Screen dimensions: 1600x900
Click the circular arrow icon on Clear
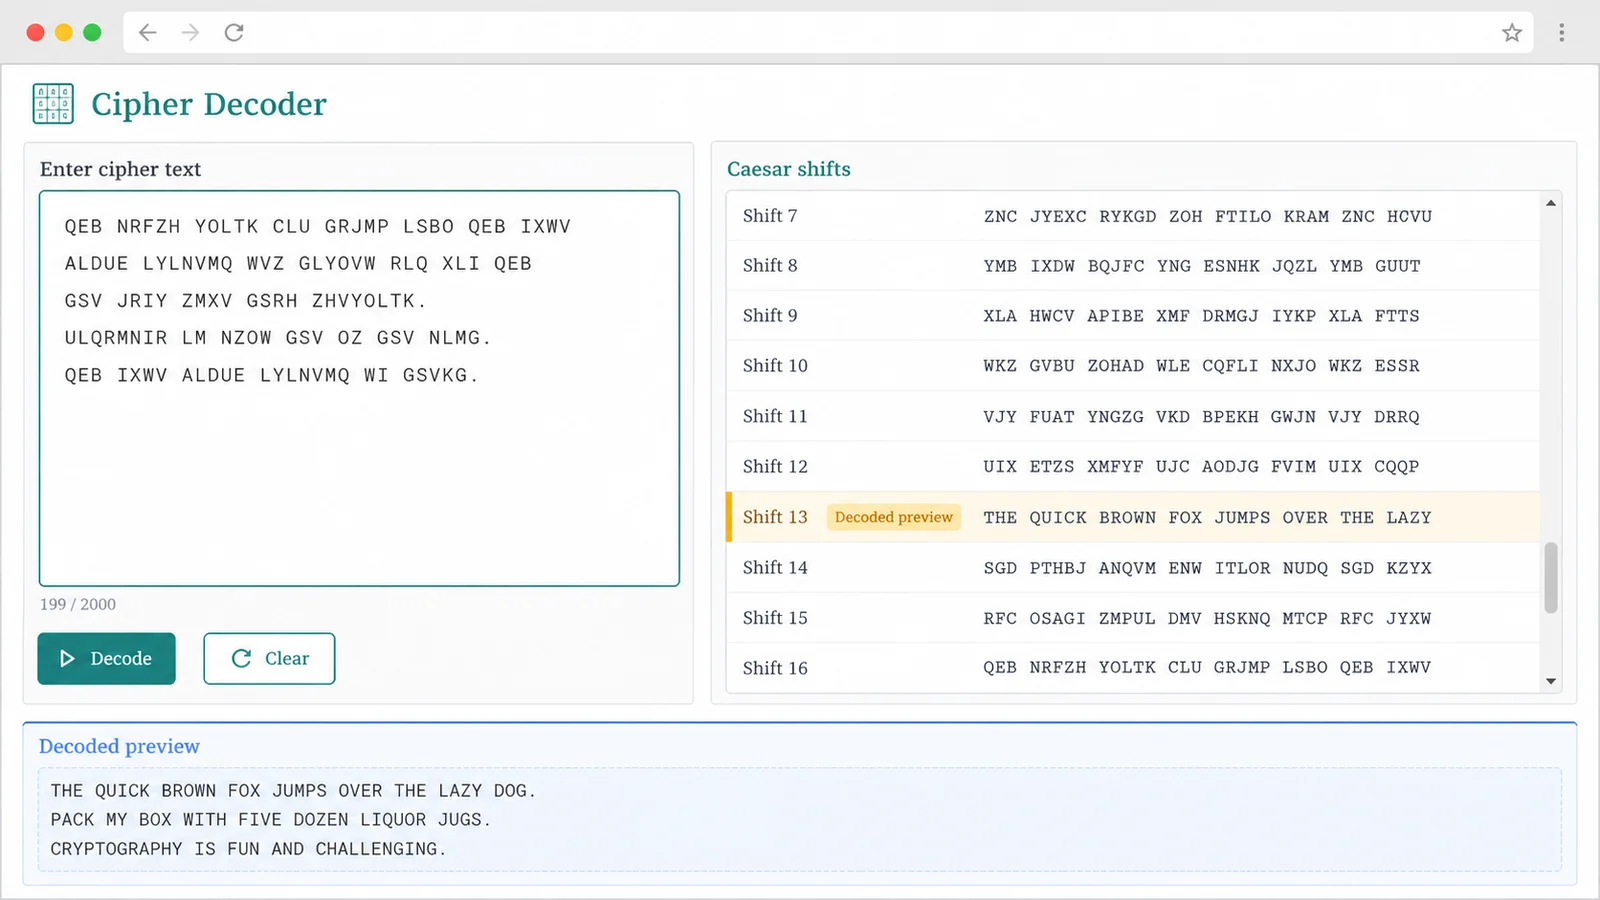241,659
